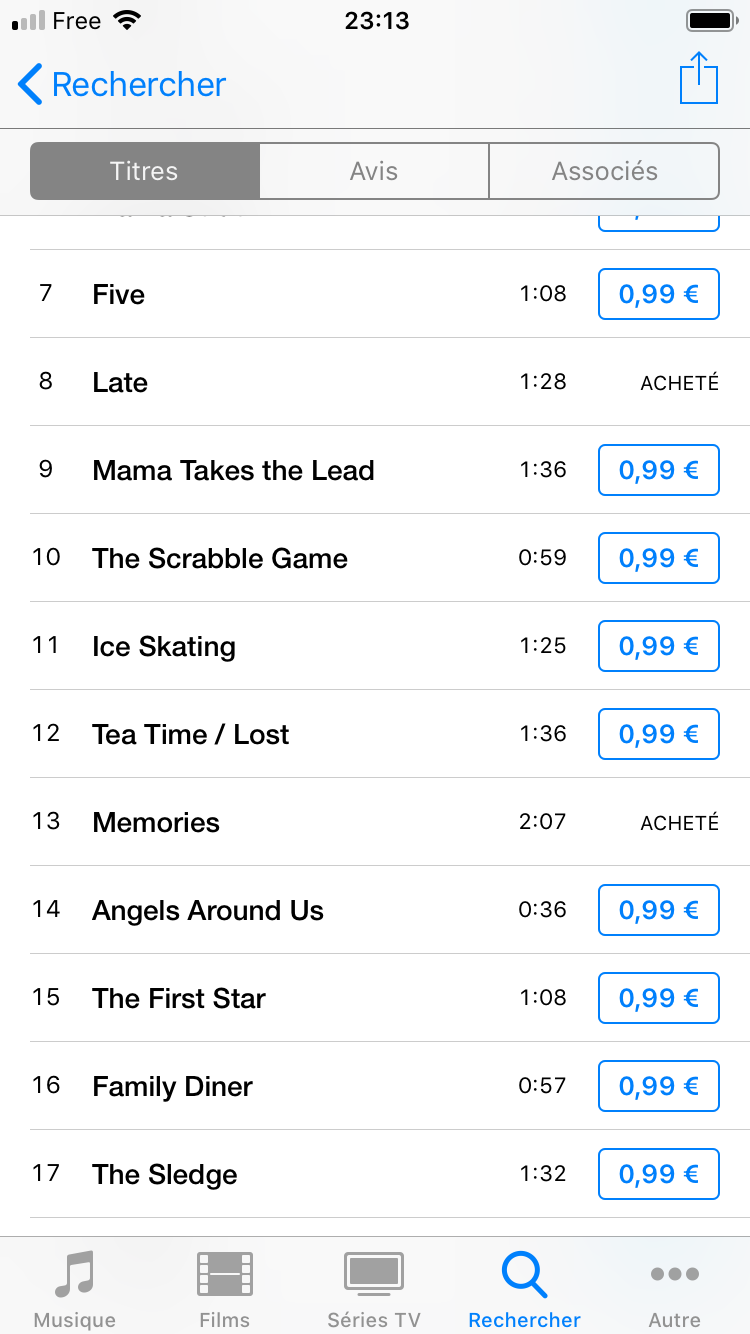Buy Angels Around Us for 0,99 €
Image resolution: width=750 pixels, height=1334 pixels.
658,910
